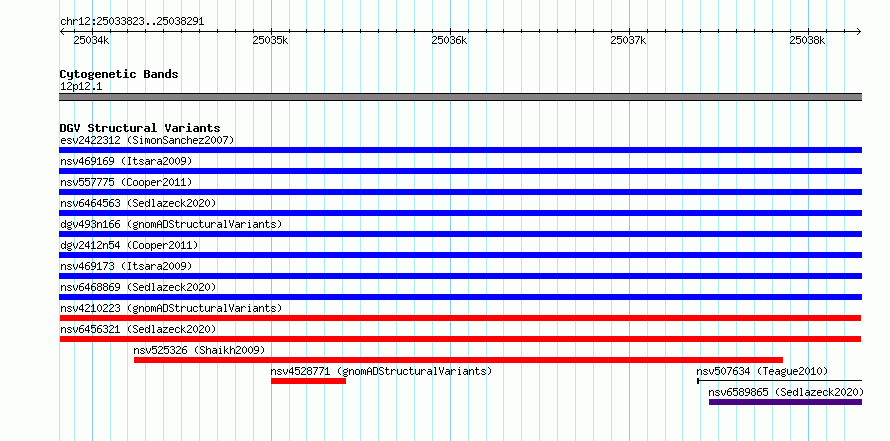This screenshot has width=890, height=441.
Task: Open the nsv469169 (Itsara2009) variant label
Action: click(126, 161)
